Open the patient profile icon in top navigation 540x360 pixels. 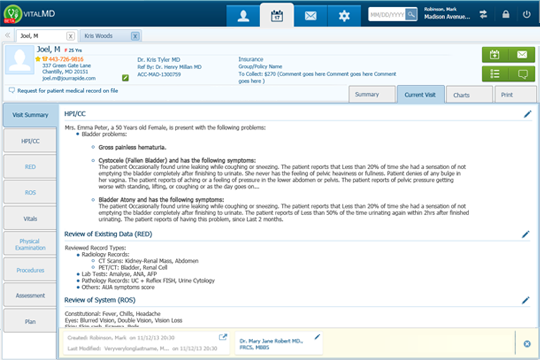click(x=243, y=16)
